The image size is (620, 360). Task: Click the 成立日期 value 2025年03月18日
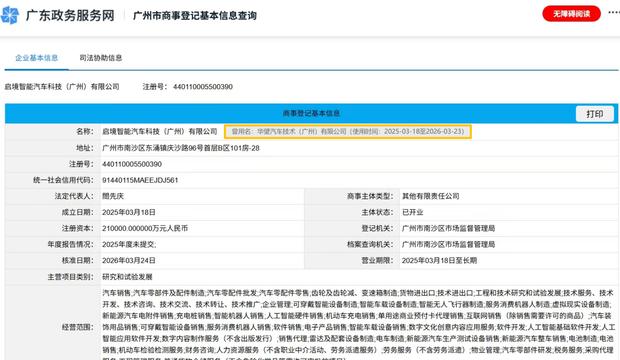(129, 212)
